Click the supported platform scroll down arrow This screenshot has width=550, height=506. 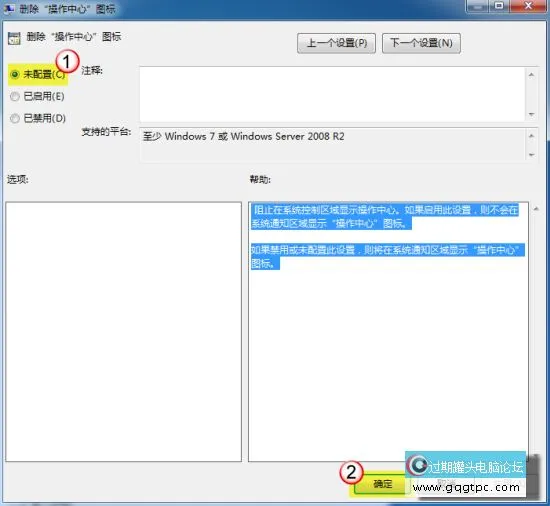click(531, 155)
